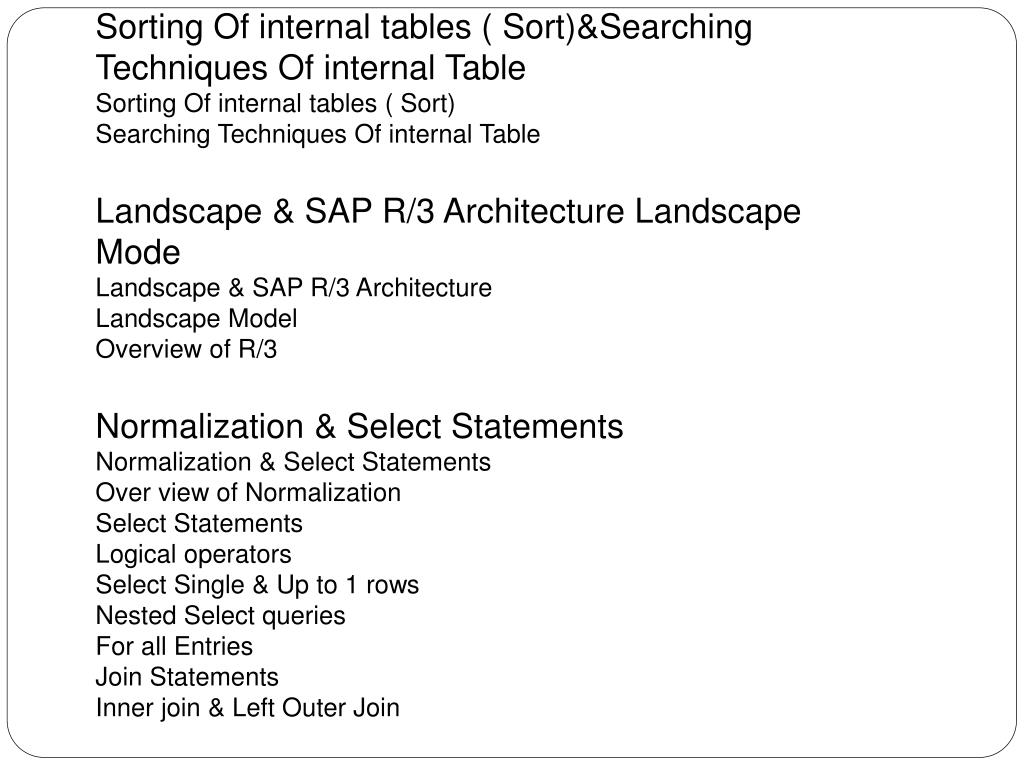Click the large 'Normalization & Select Statements' heading
1024x768 pixels.
click(360, 426)
